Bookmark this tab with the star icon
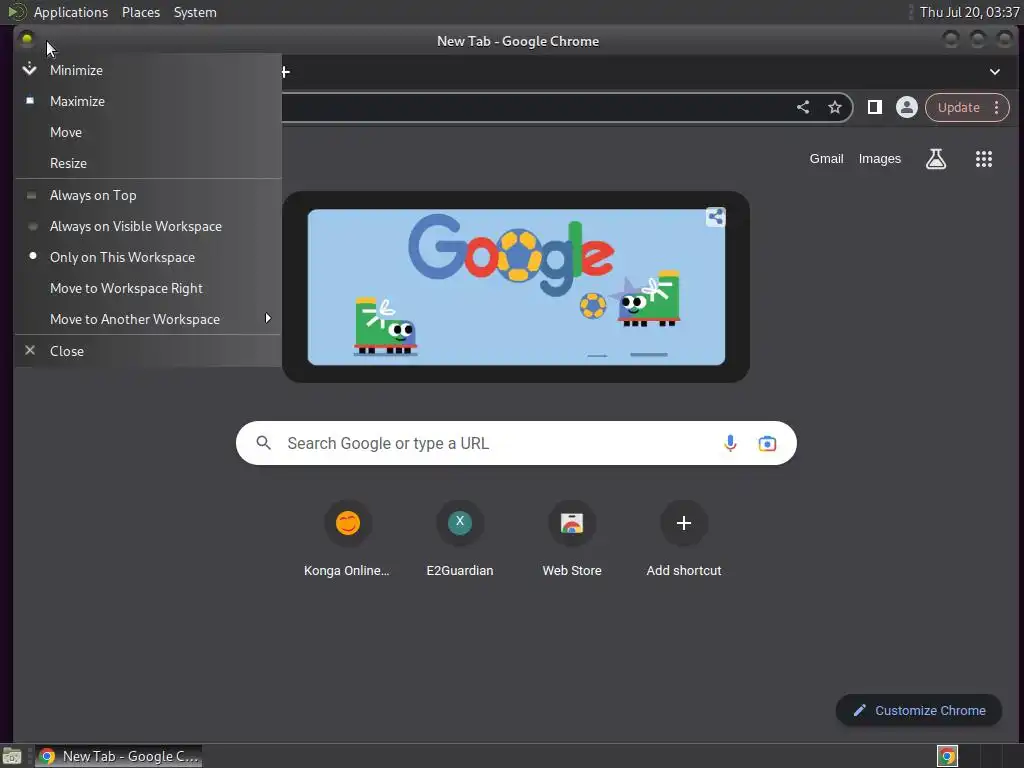The image size is (1024, 768). (x=835, y=108)
